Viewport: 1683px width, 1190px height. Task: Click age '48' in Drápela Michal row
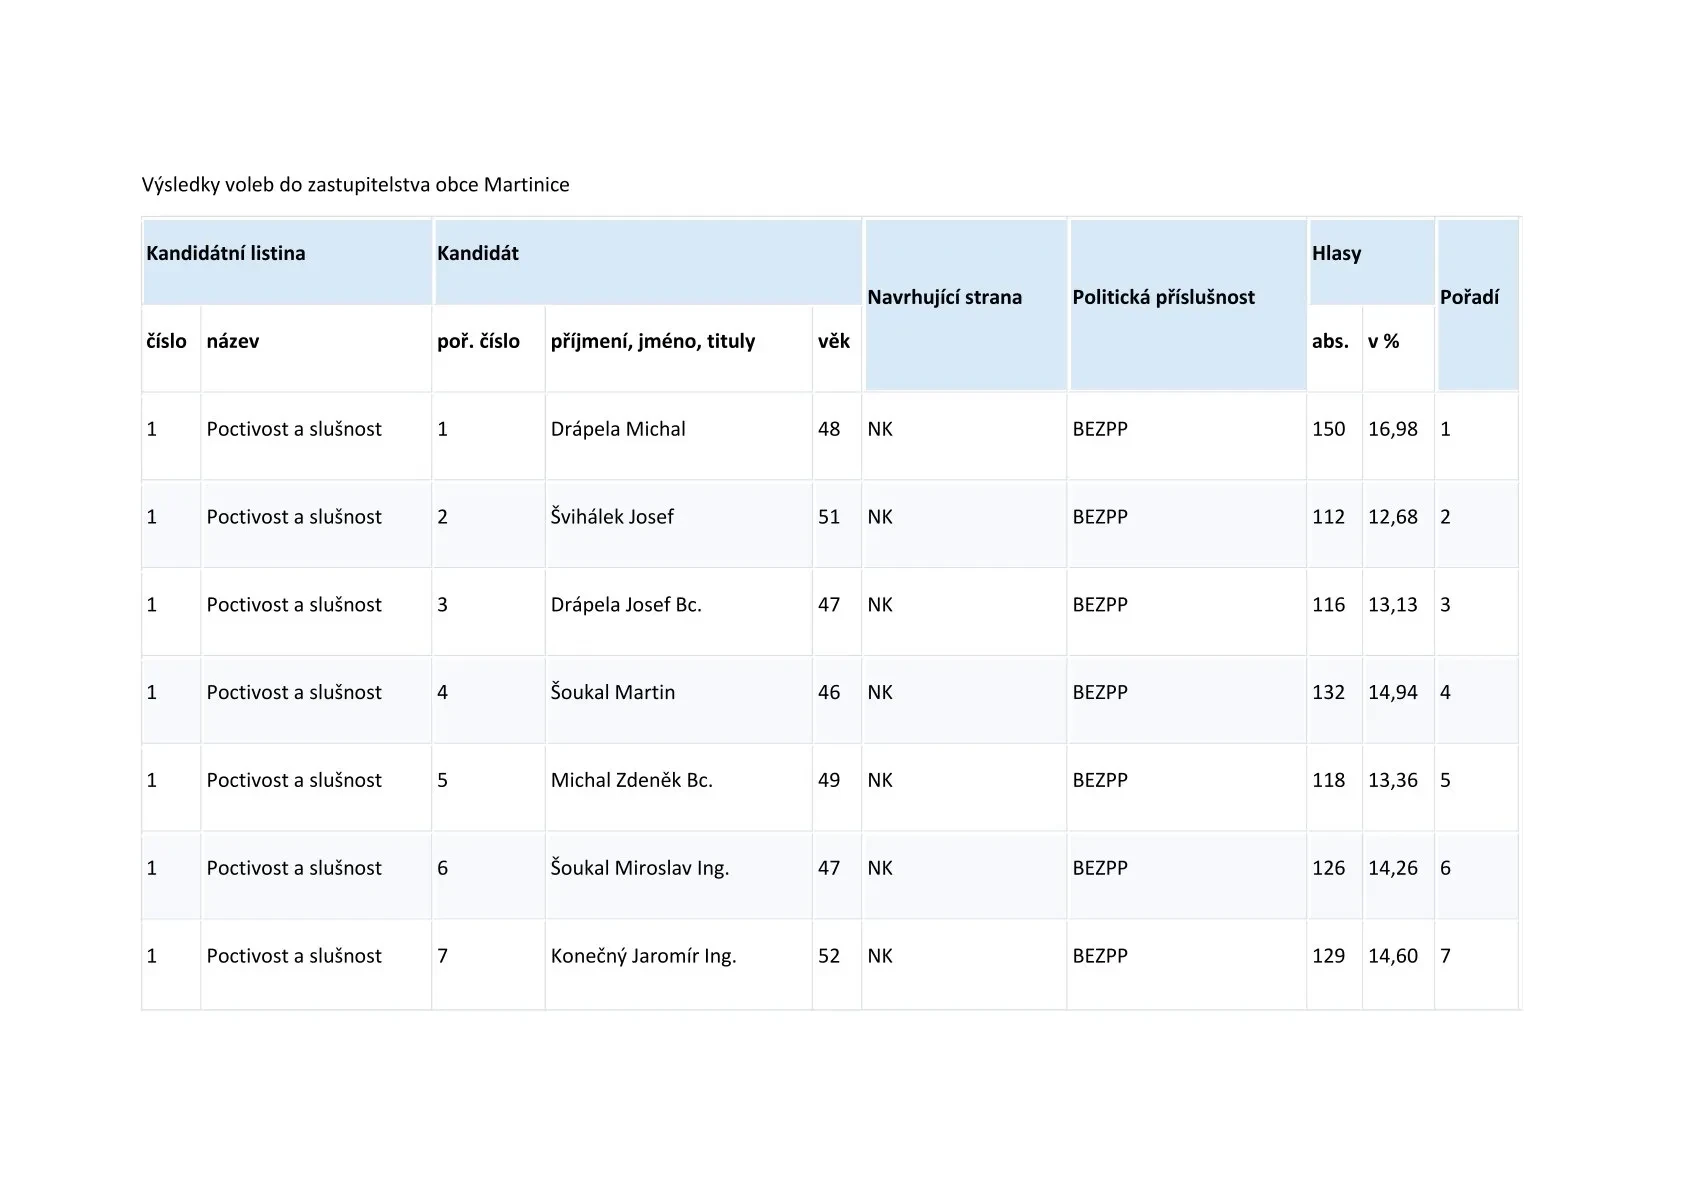[829, 429]
